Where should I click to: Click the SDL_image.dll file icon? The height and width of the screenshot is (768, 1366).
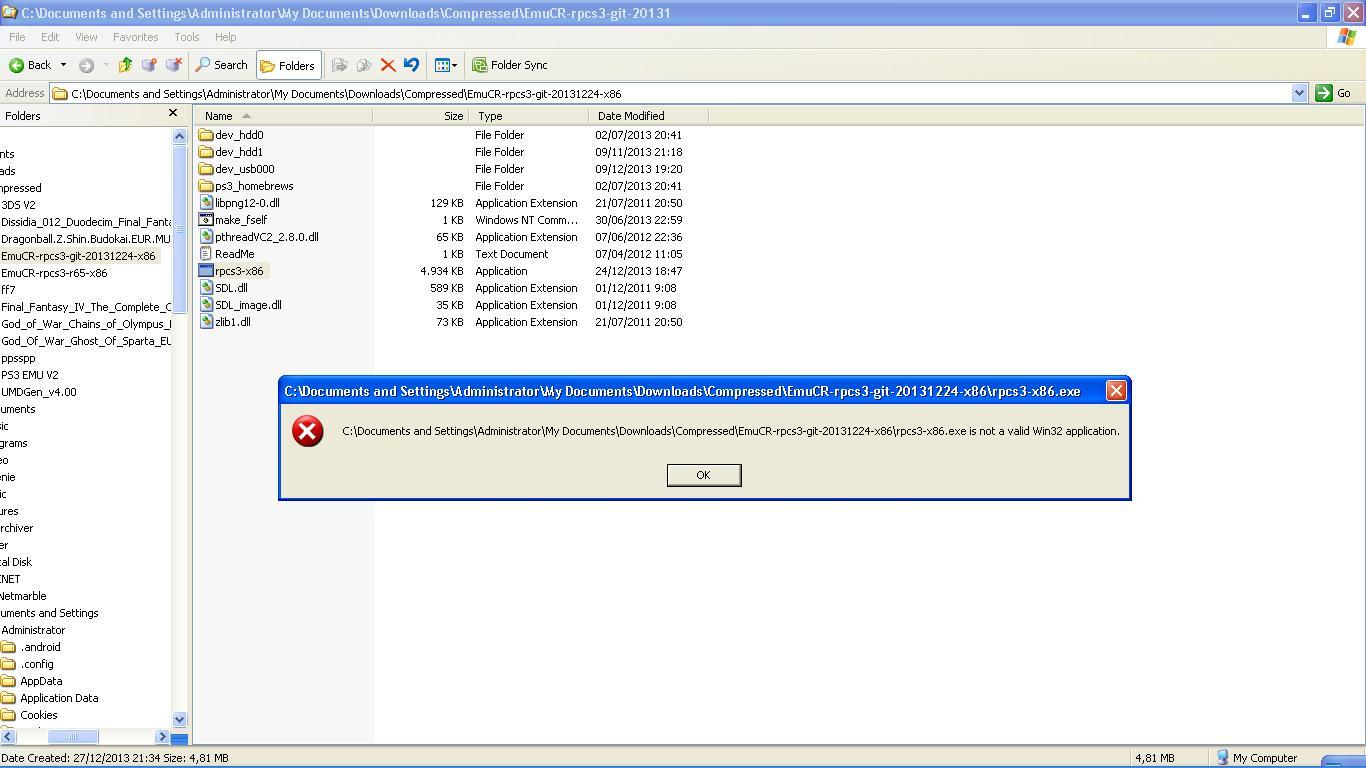tap(206, 305)
